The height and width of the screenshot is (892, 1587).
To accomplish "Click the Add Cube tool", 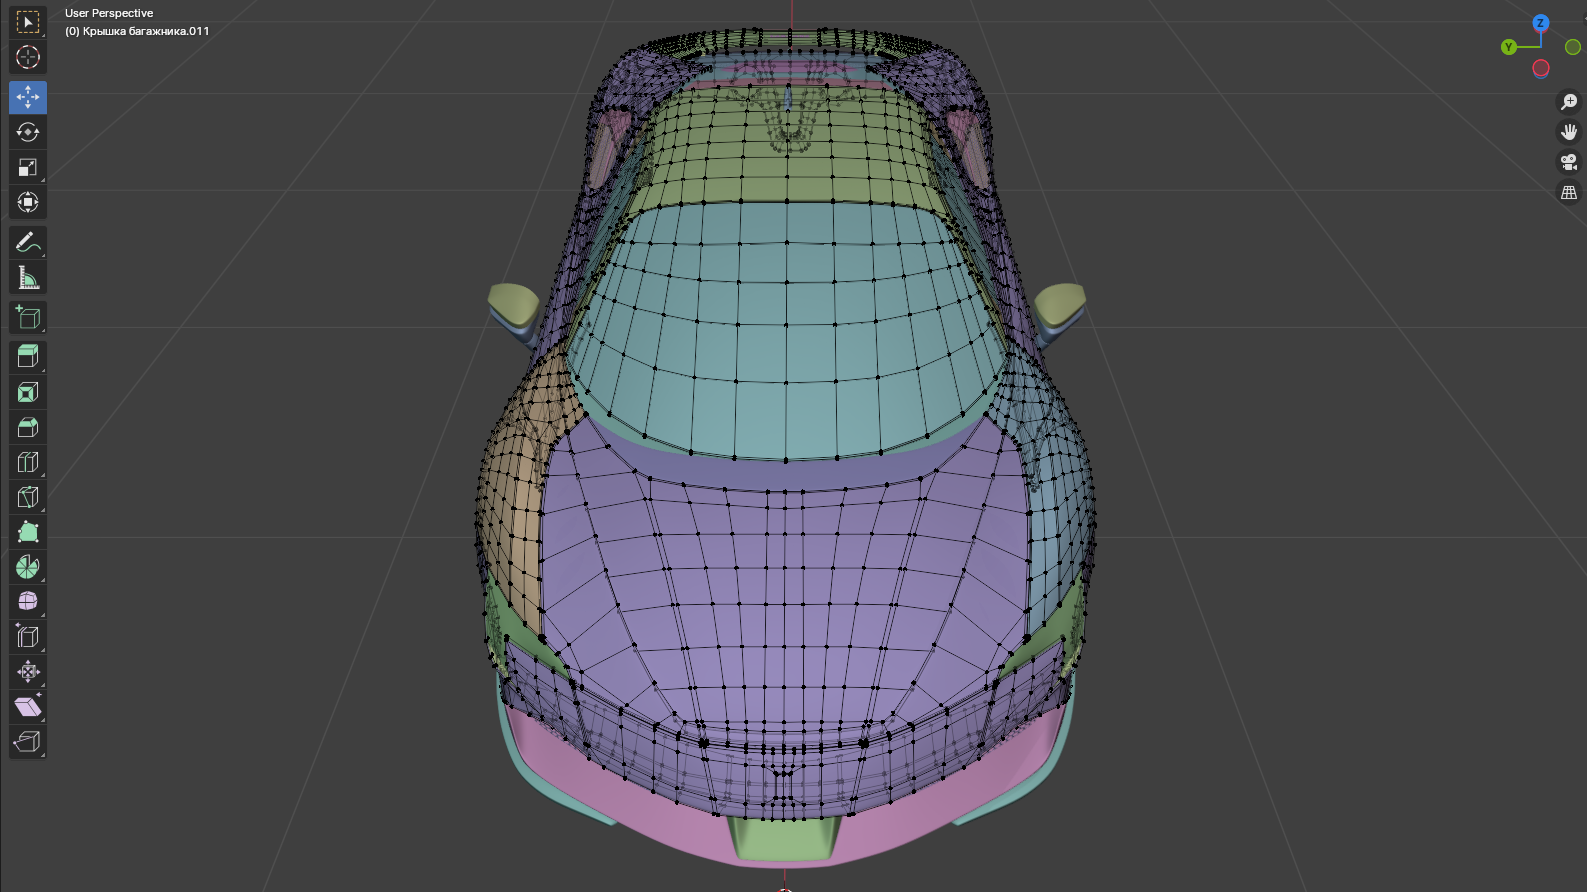I will [x=28, y=318].
